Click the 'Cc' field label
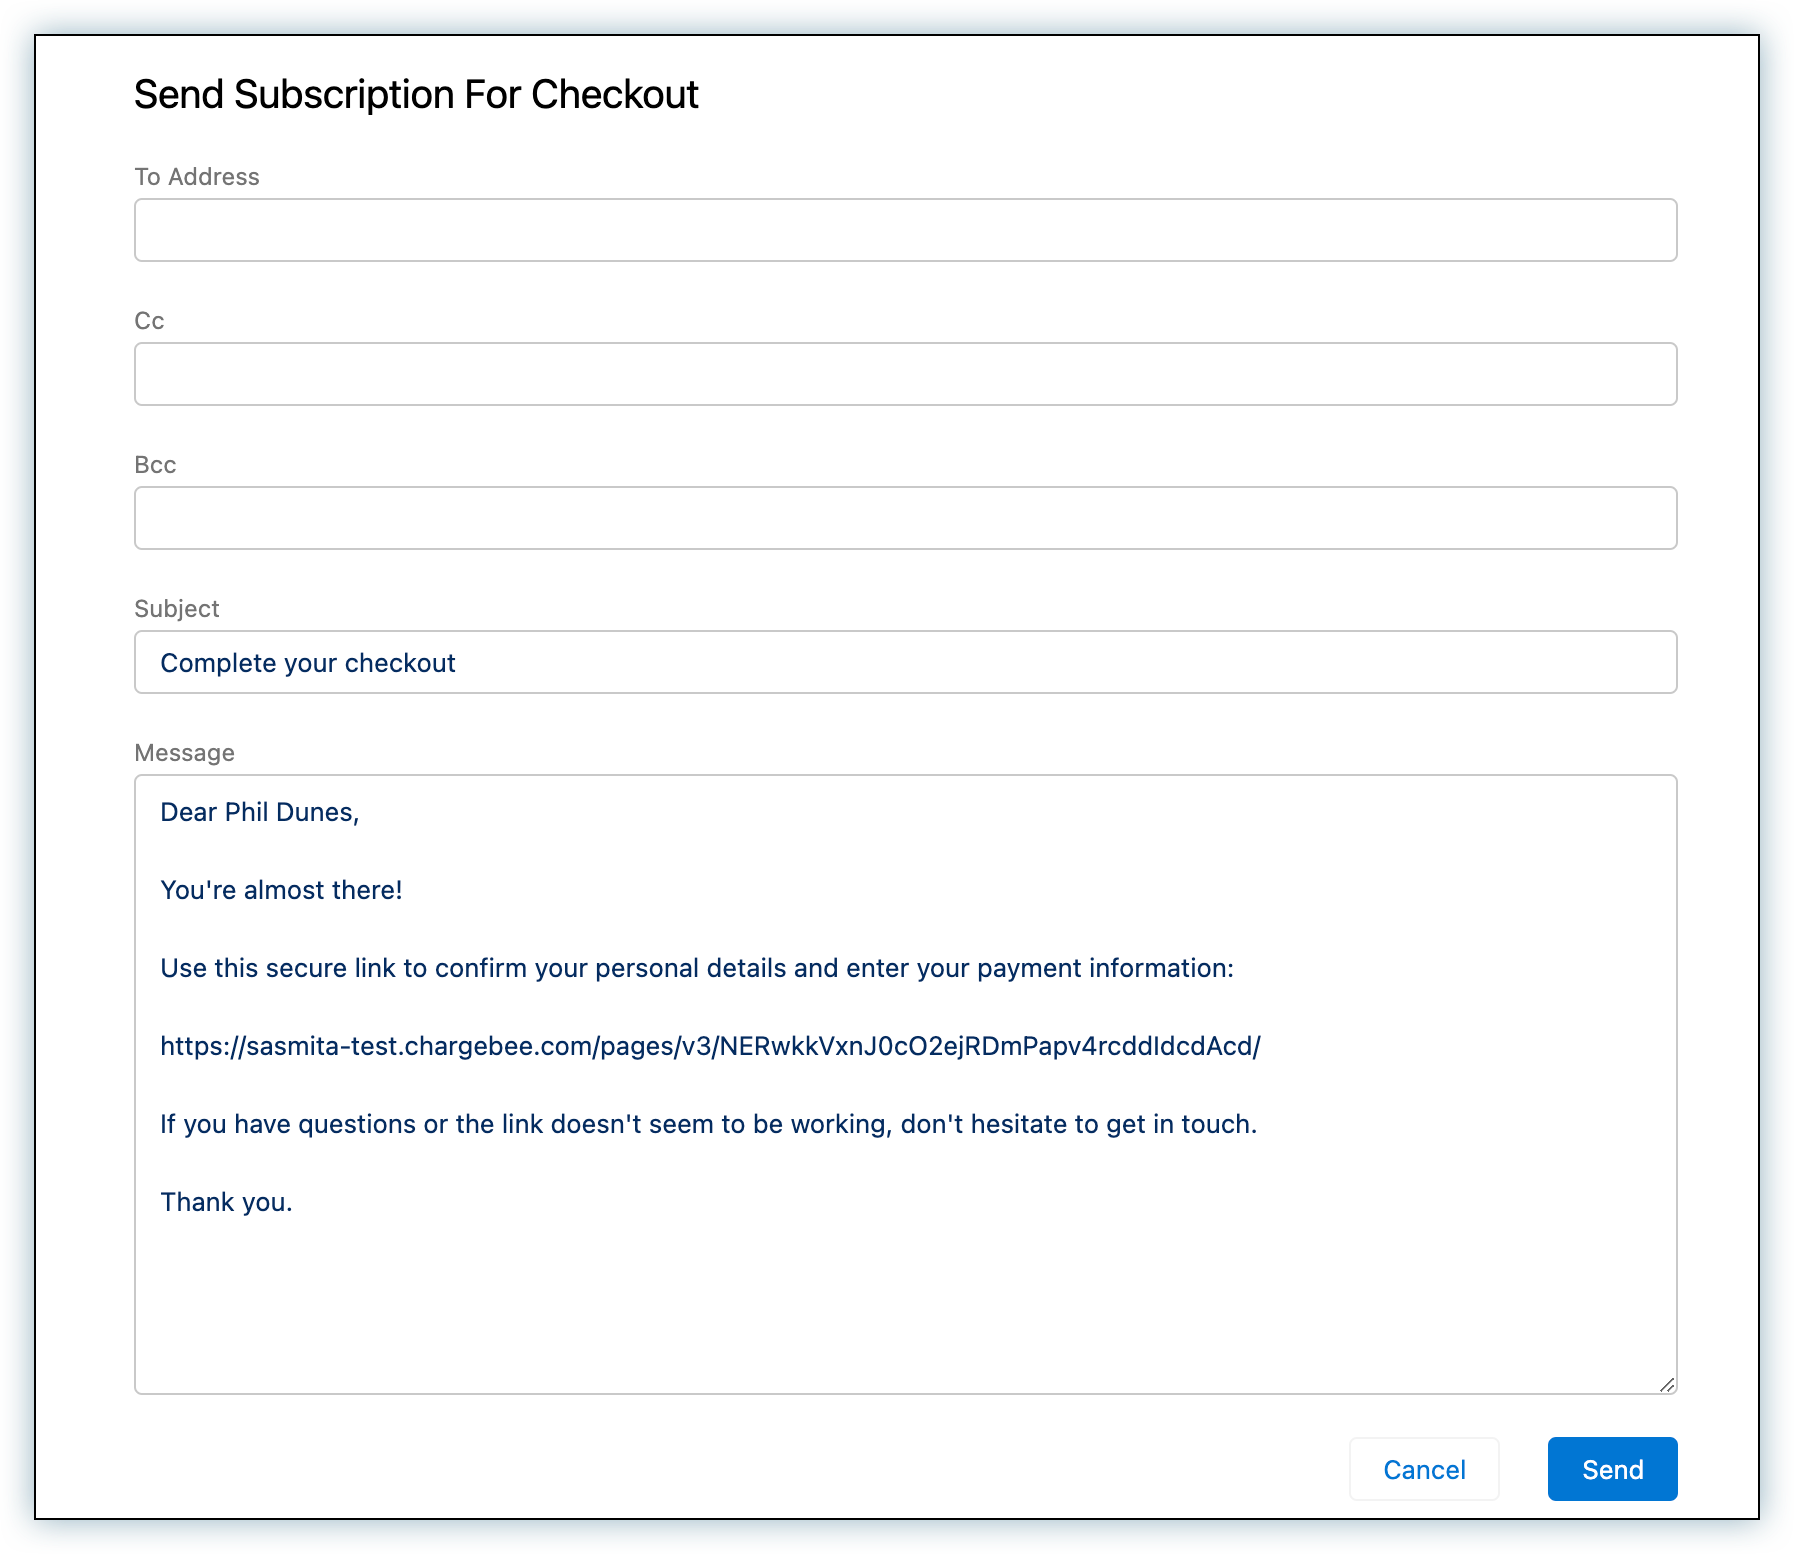Viewport: 1794px width, 1554px height. (149, 321)
